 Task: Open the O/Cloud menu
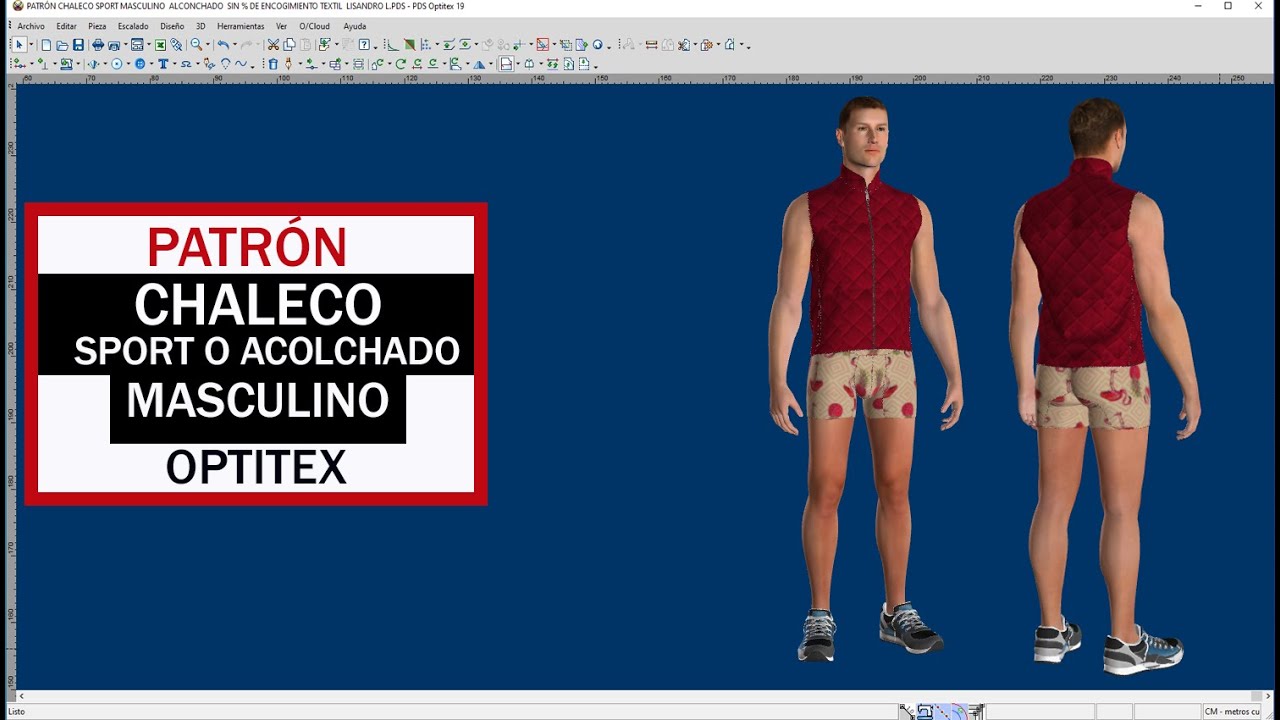315,26
